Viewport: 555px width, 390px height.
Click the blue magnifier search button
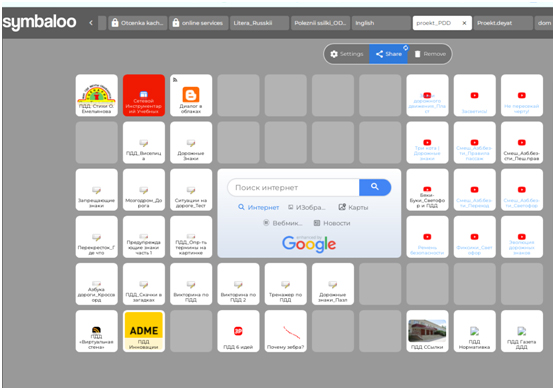[375, 187]
